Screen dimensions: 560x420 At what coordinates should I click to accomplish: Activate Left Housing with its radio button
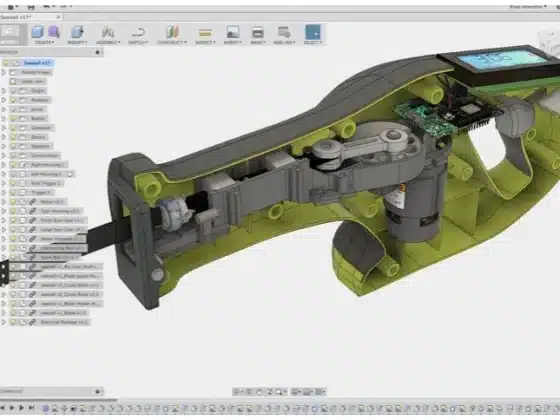point(70,174)
